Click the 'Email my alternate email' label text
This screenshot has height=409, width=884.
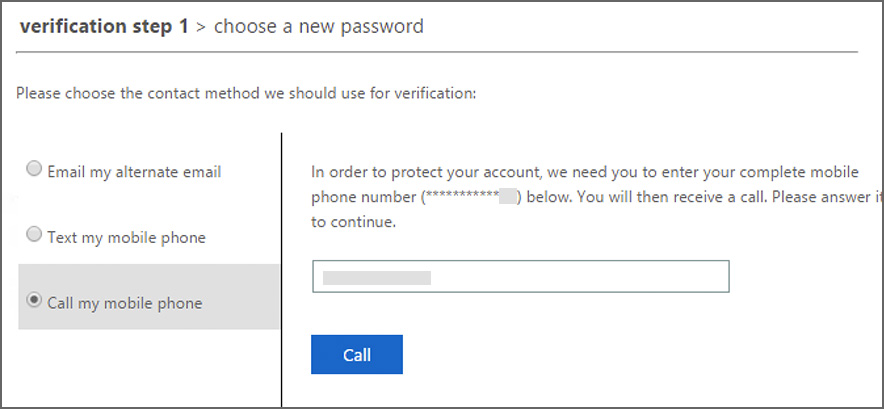[x=134, y=171]
